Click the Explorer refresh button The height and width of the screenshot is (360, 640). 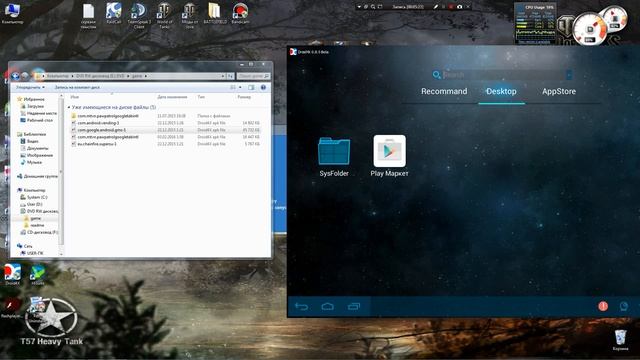(230, 76)
